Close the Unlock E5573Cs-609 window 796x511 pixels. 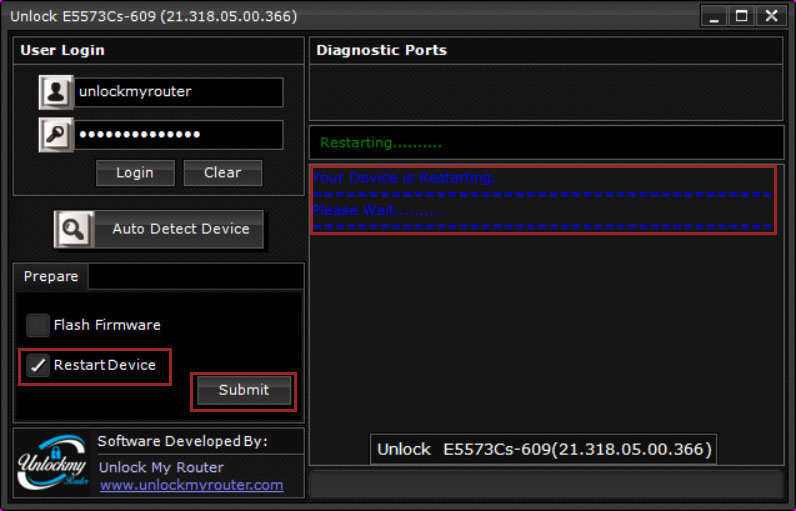pos(771,16)
